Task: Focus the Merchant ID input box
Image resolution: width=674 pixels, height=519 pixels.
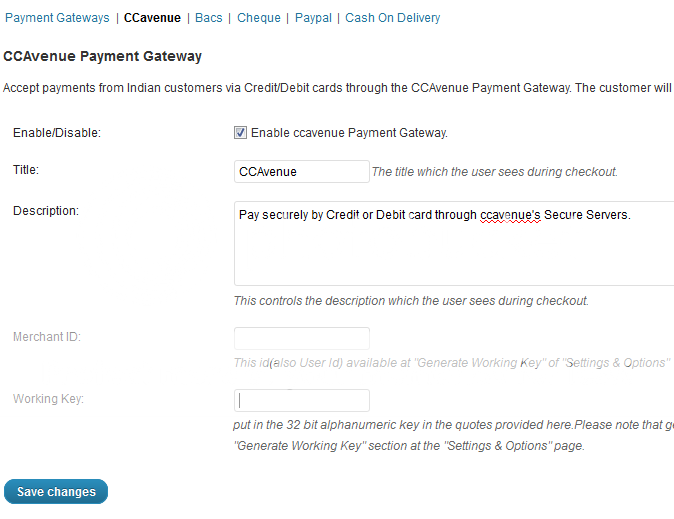Action: tap(301, 338)
